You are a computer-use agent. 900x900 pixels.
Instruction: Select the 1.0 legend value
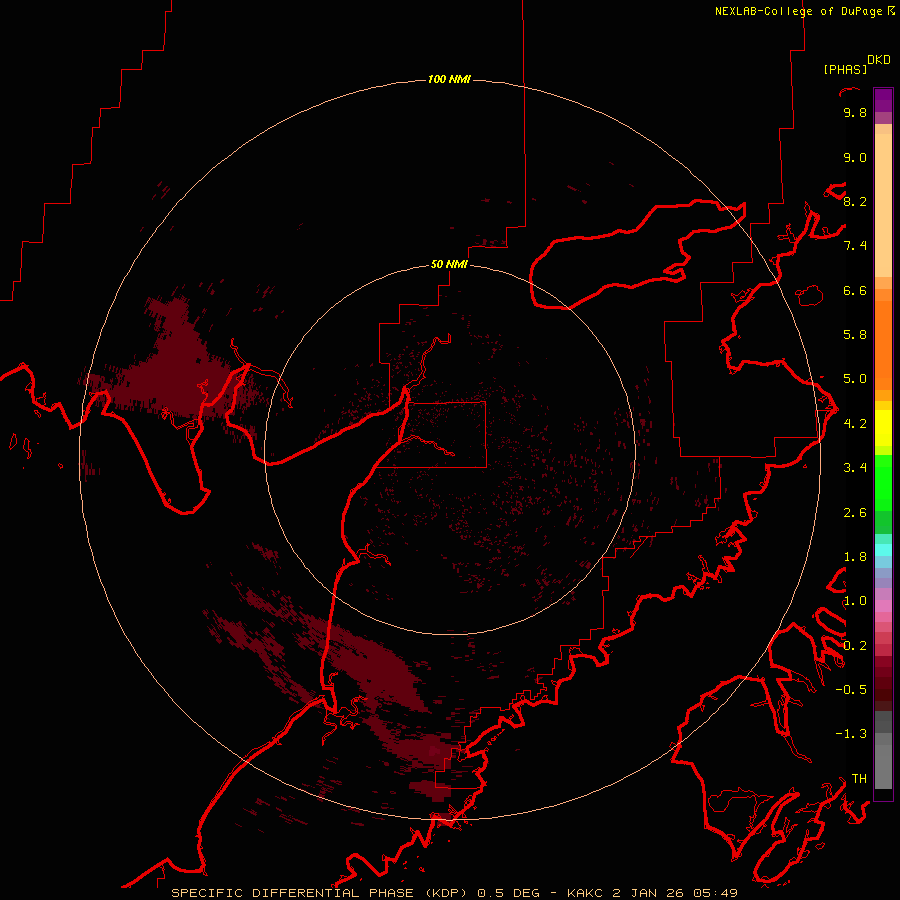(855, 601)
